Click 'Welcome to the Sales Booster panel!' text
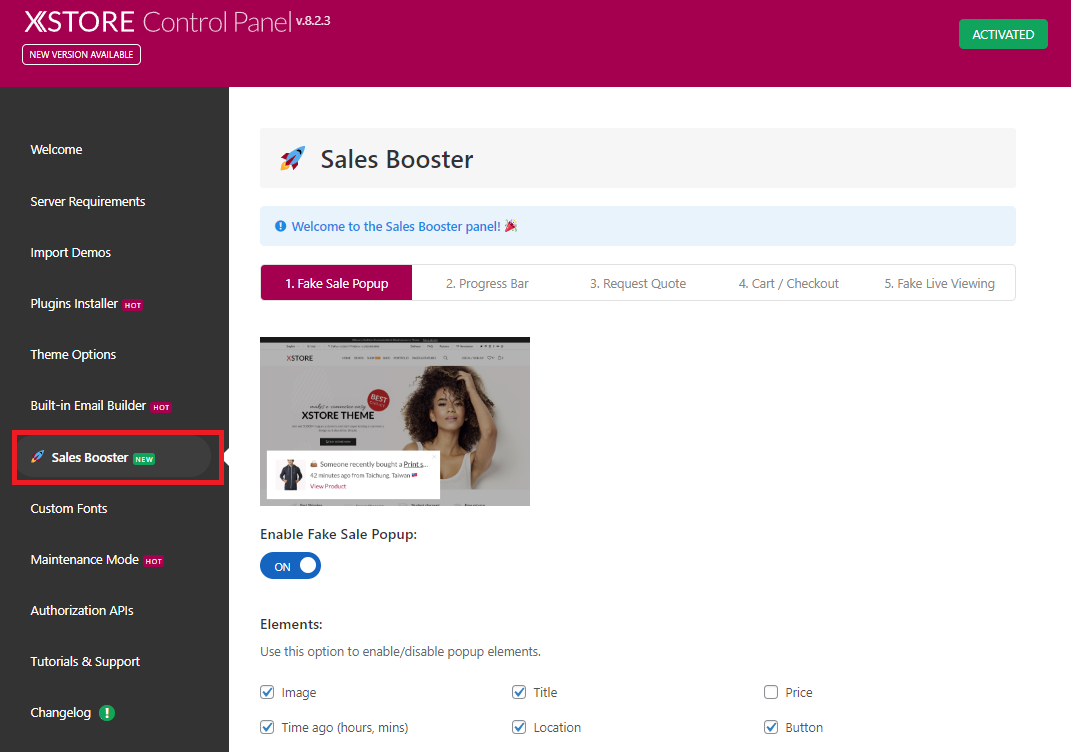 click(395, 226)
